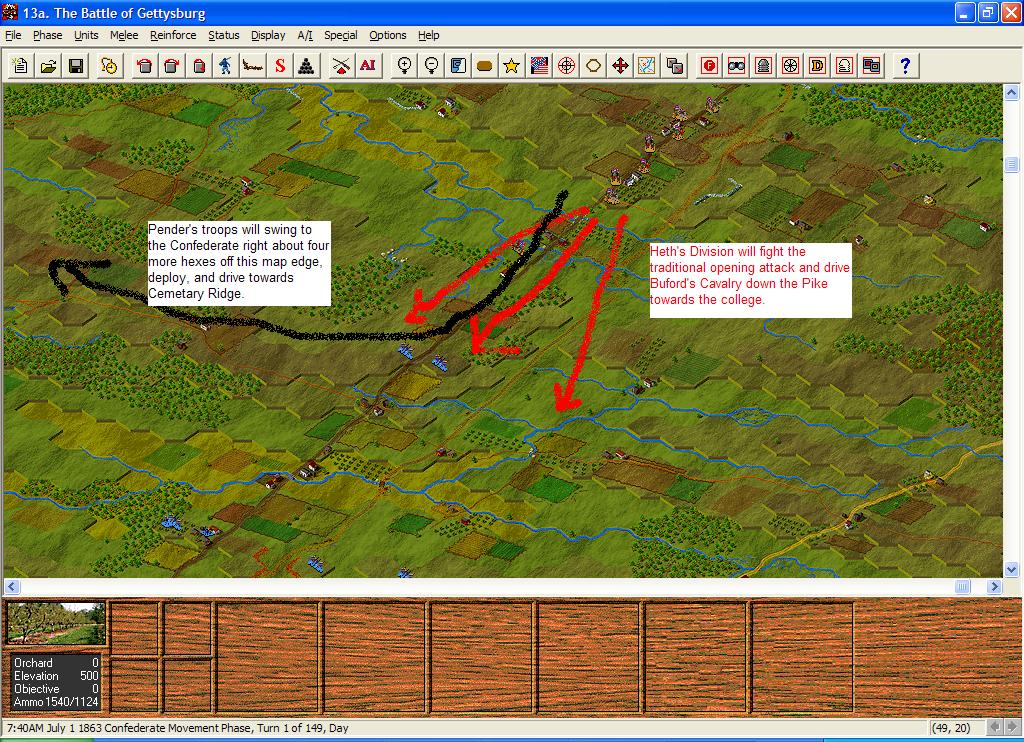This screenshot has width=1024, height=742.
Task: Toggle the white tombstone highlight icon
Action: (844, 65)
